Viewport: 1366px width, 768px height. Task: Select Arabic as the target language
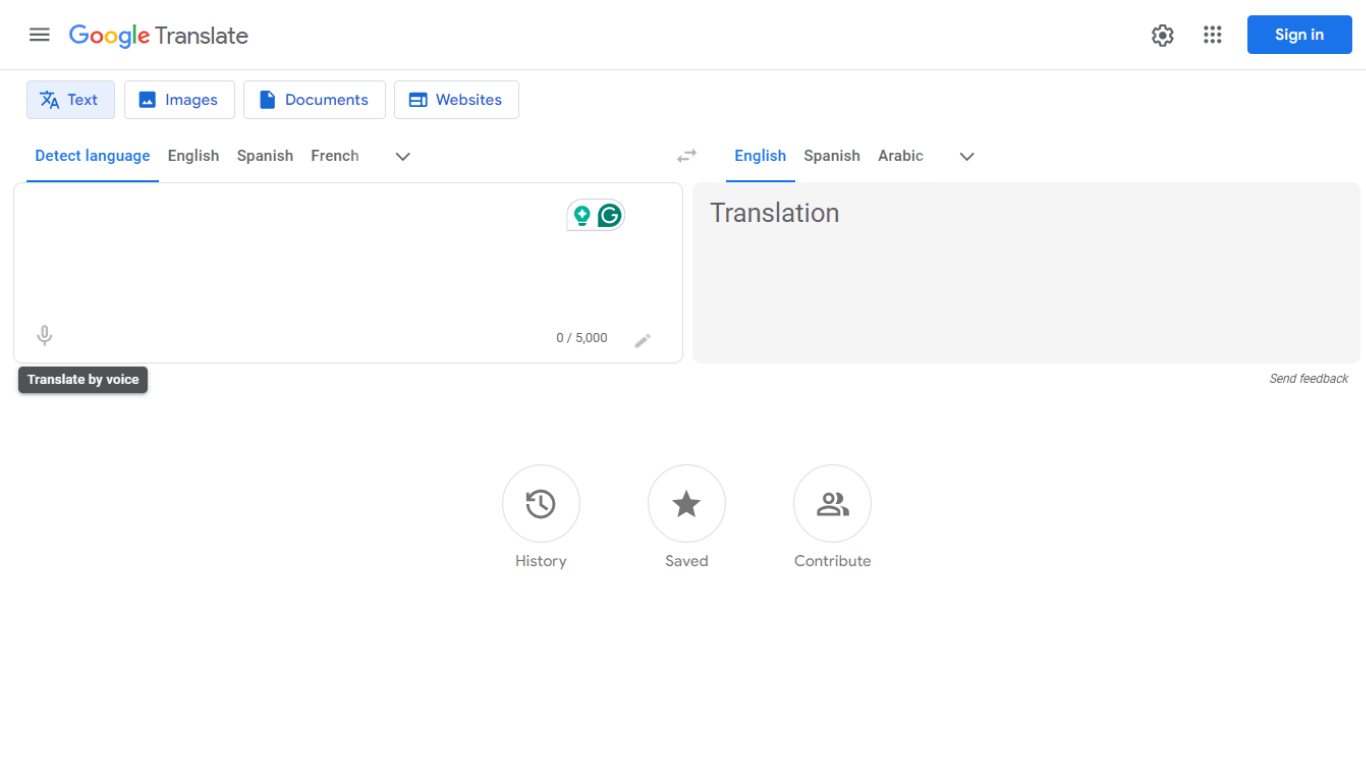(900, 155)
